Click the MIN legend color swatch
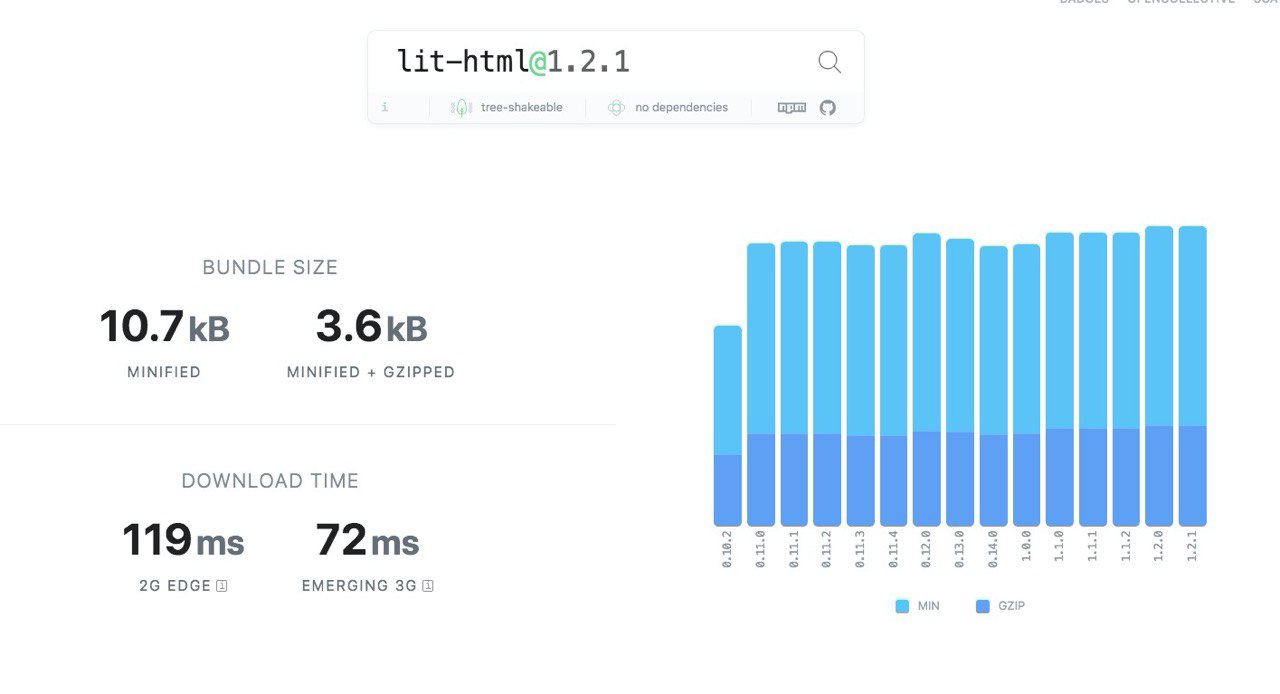Viewport: 1280px width, 694px height. click(902, 606)
